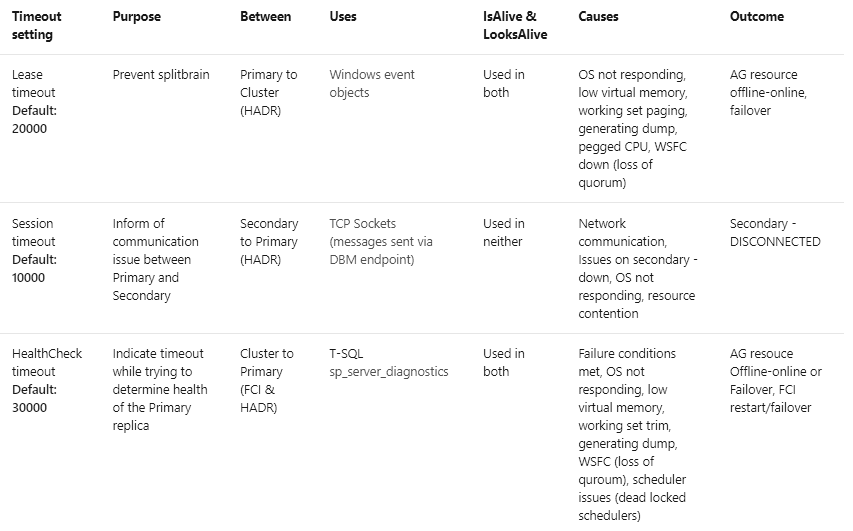Select the 'Causes' column header
The height and width of the screenshot is (531, 853).
(x=598, y=16)
